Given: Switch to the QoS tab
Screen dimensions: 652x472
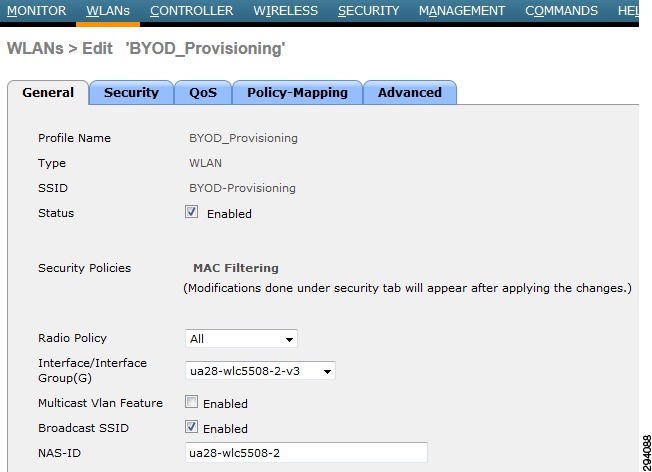Looking at the screenshot, I should [x=203, y=92].
